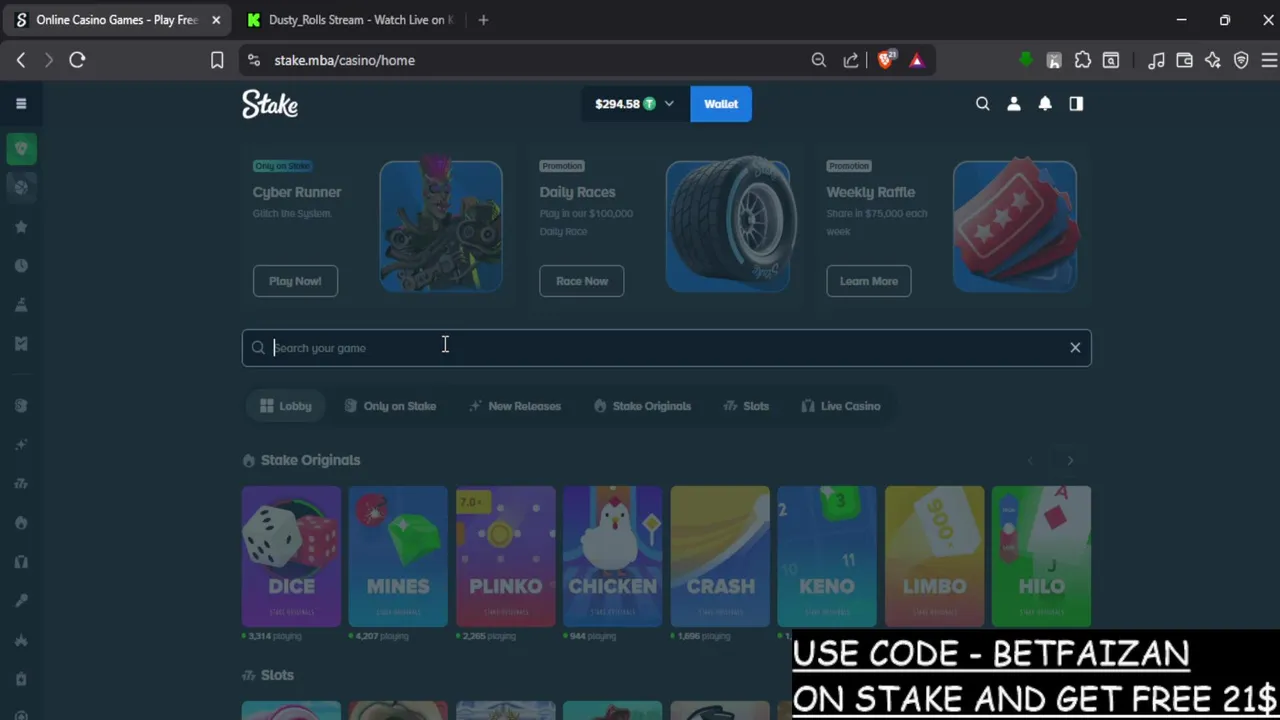Open Favourites star in sidebar
The image size is (1280, 720).
[21, 227]
